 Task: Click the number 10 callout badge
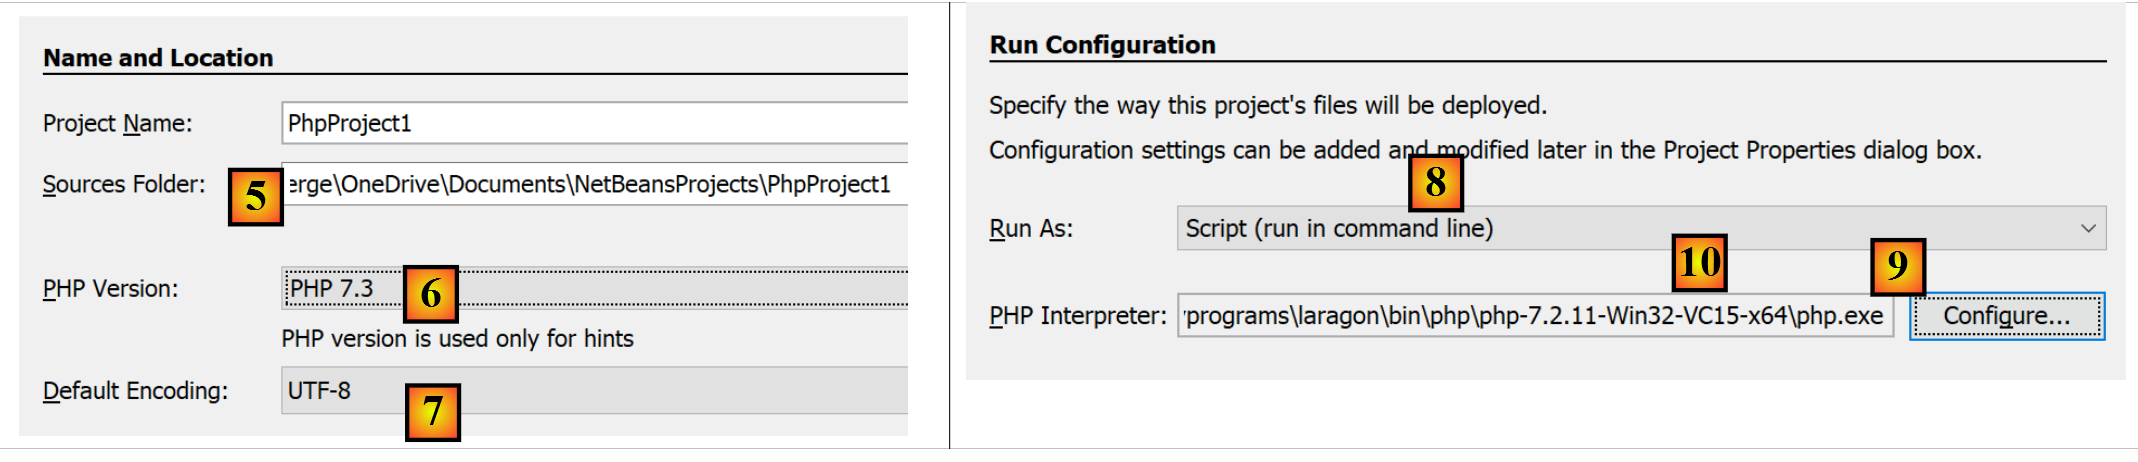[x=1699, y=263]
